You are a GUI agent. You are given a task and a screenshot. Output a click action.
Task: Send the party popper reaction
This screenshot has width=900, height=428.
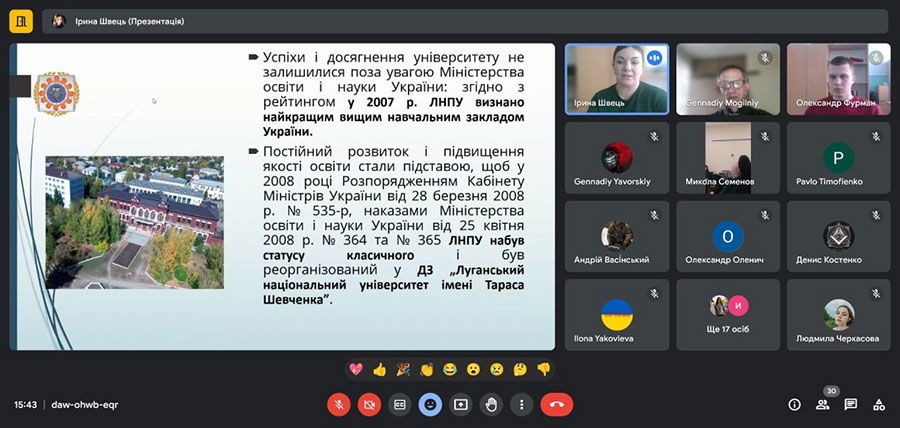(403, 369)
